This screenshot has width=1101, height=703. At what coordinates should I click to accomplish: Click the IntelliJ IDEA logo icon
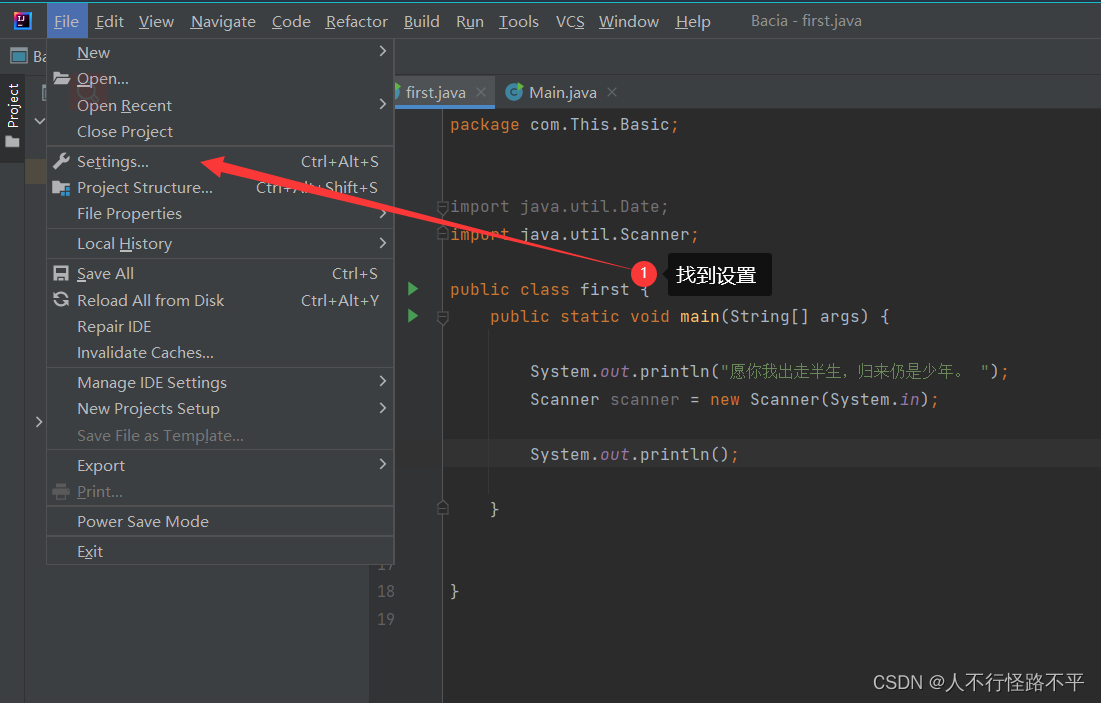coord(22,20)
